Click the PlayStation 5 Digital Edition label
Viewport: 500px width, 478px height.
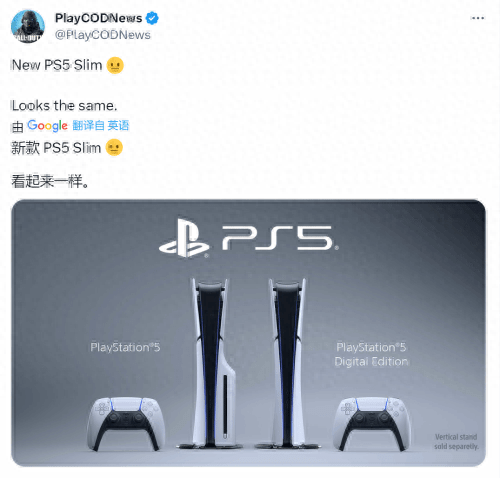click(371, 354)
